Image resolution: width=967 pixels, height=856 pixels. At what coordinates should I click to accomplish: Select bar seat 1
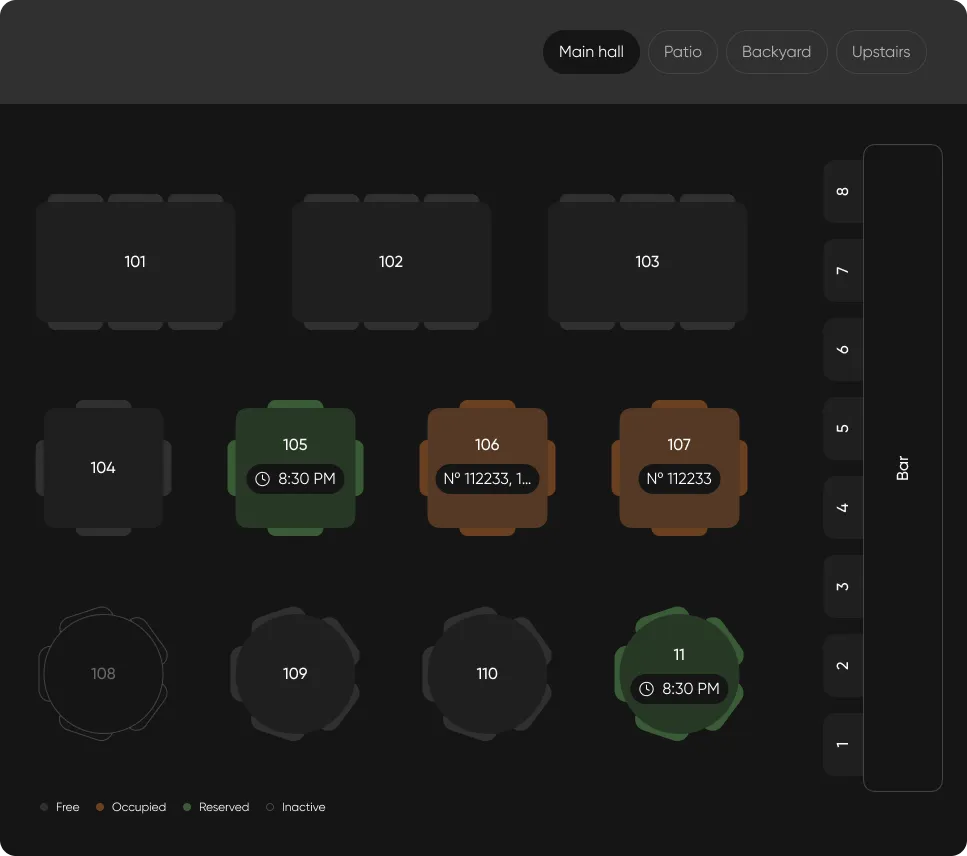click(842, 744)
